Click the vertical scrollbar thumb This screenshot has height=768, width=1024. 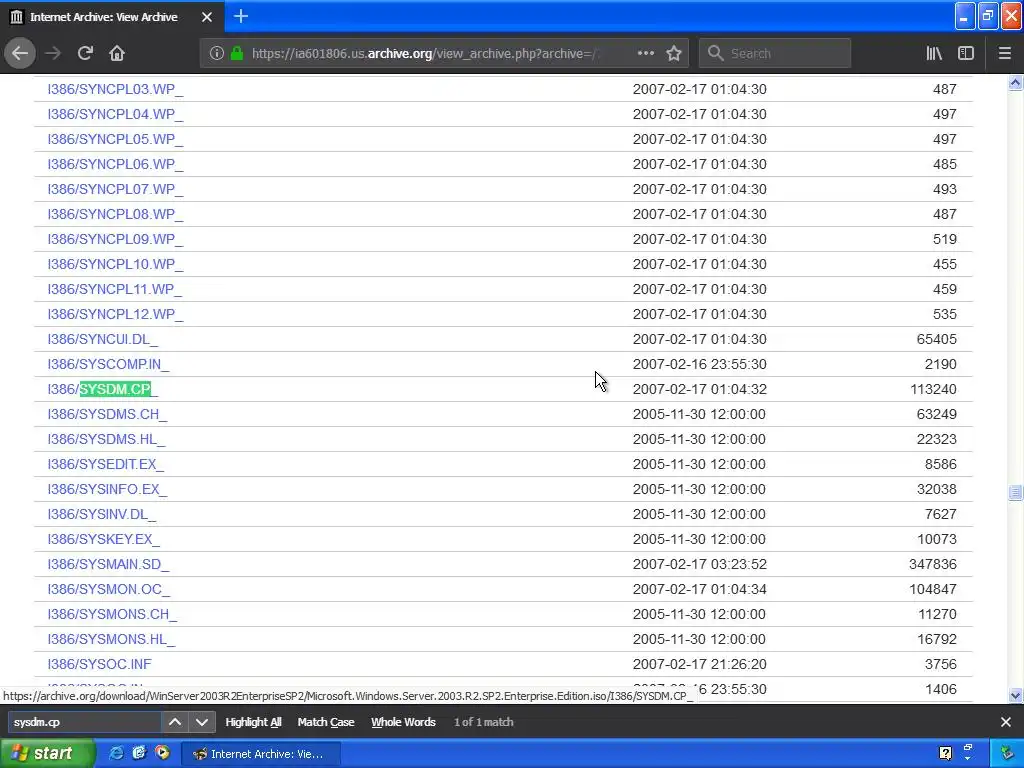coord(1016,492)
